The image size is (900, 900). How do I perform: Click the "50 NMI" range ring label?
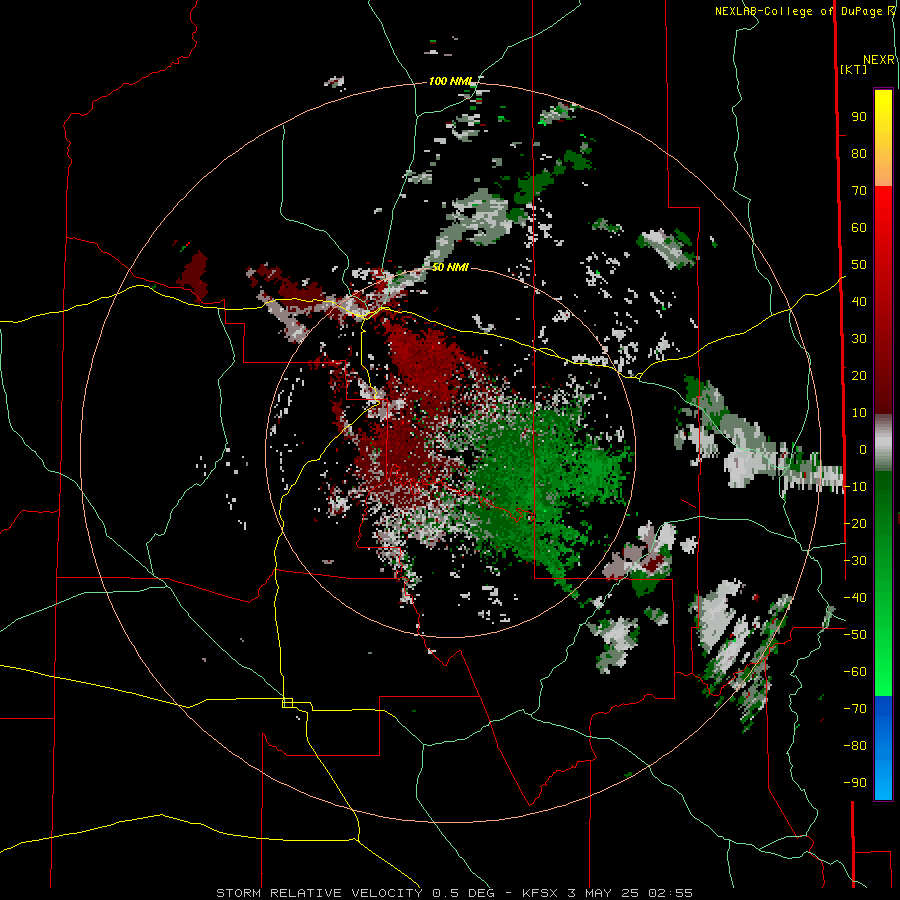450,267
